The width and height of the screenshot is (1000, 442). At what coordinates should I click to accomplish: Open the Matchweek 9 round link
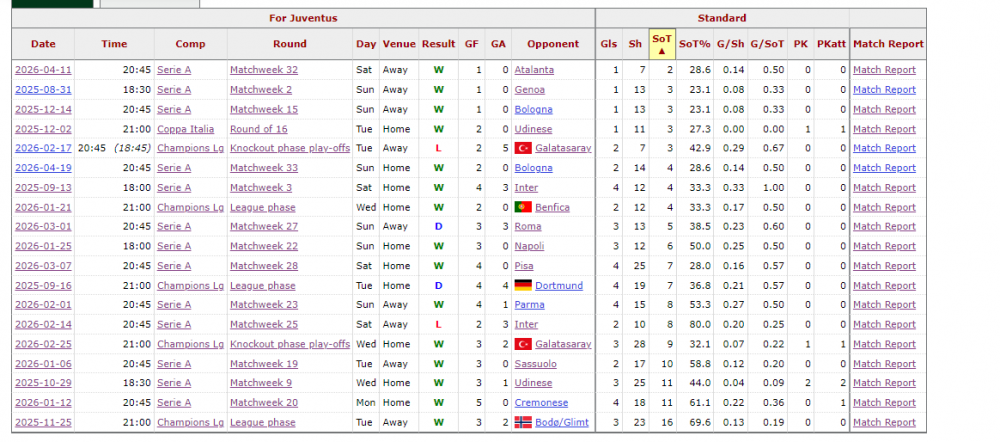261,383
